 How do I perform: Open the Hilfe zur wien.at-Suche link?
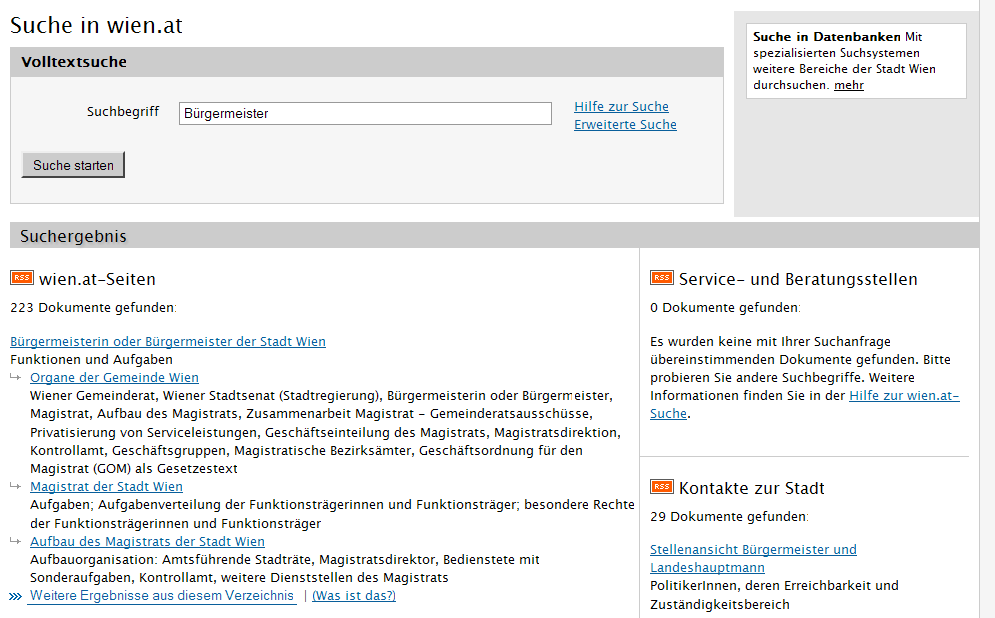(904, 396)
